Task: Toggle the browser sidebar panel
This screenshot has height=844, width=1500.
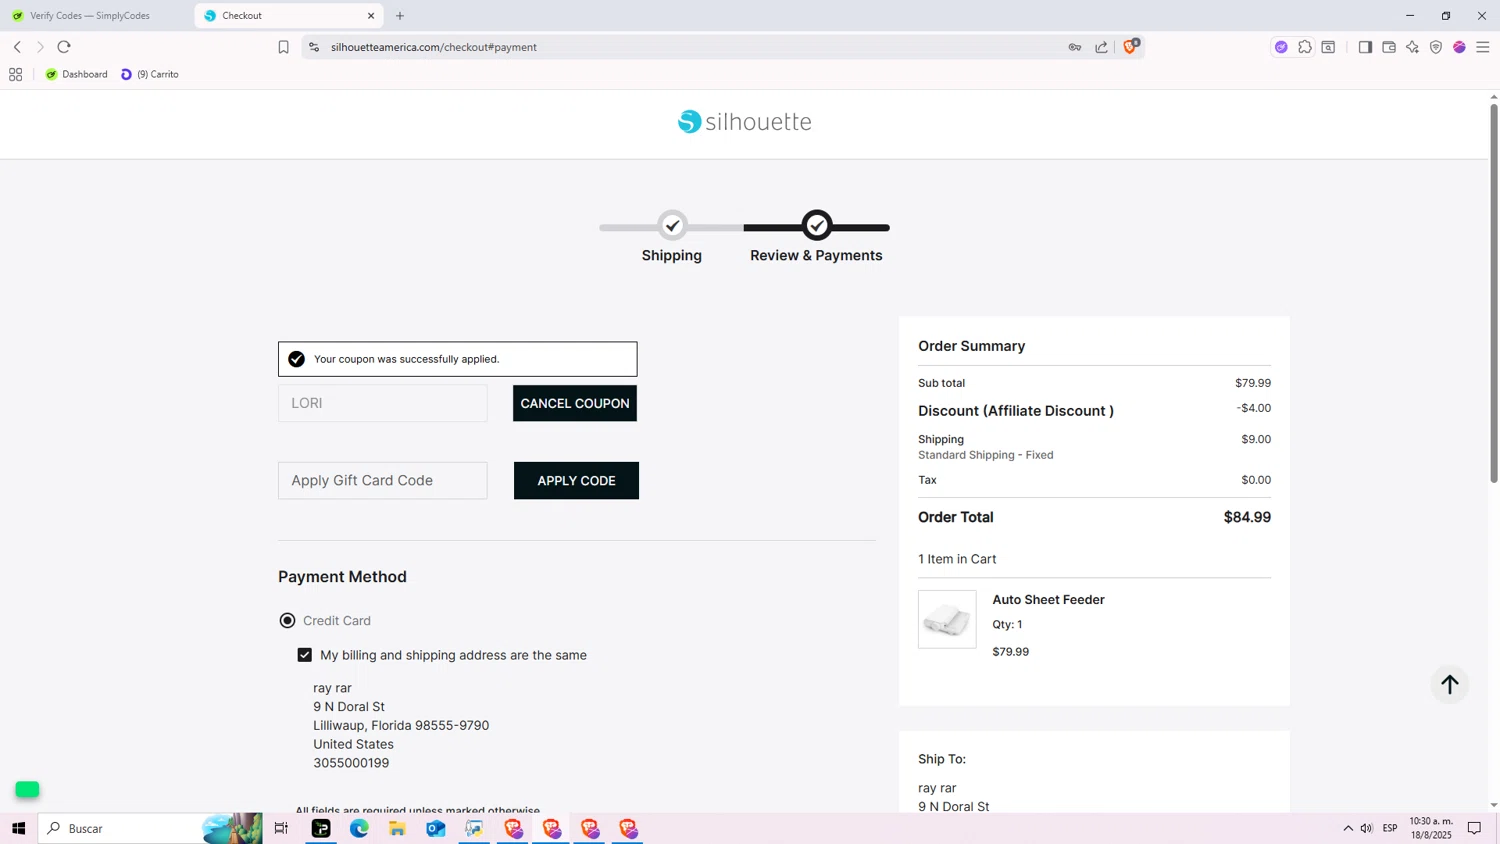Action: (1365, 47)
